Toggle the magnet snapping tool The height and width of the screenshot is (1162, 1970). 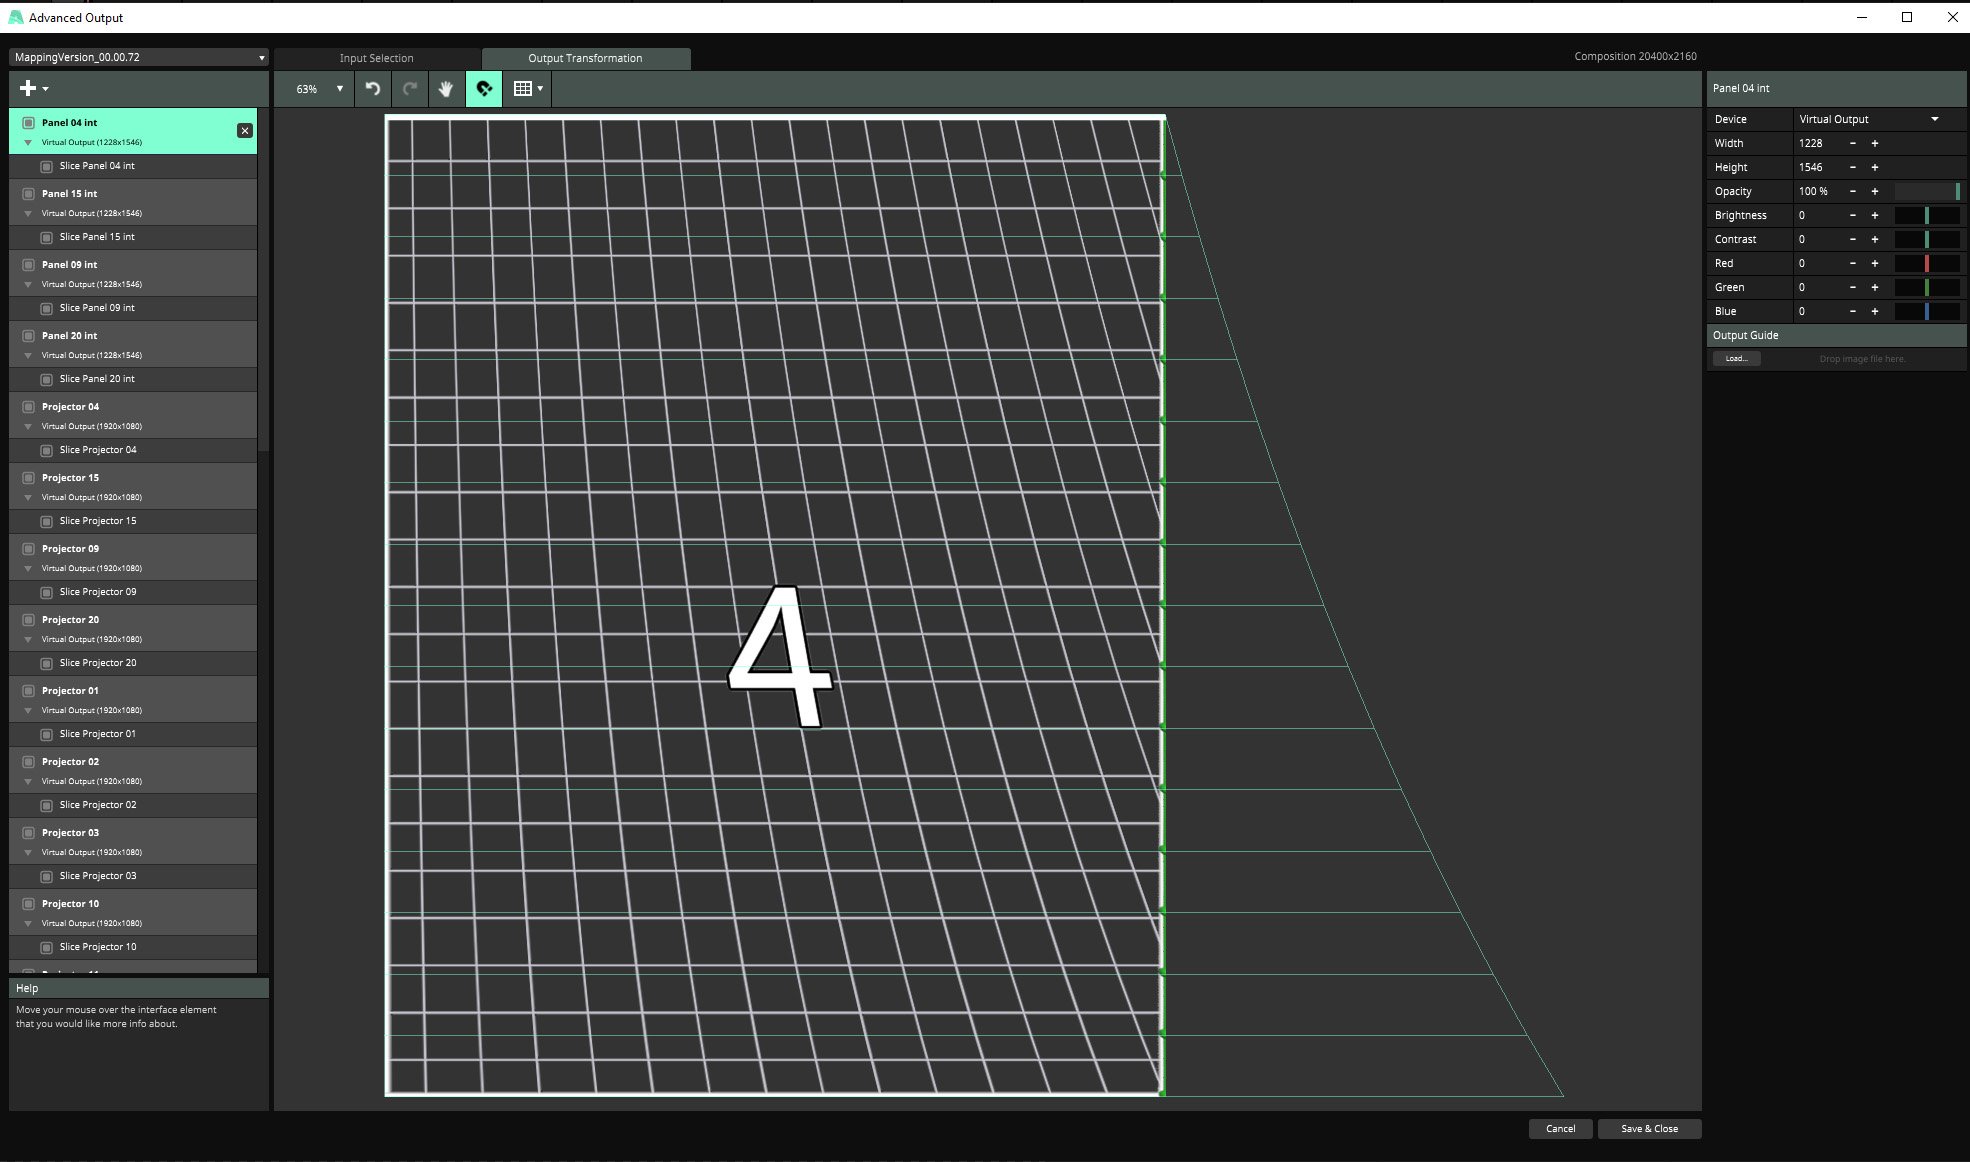(x=484, y=89)
